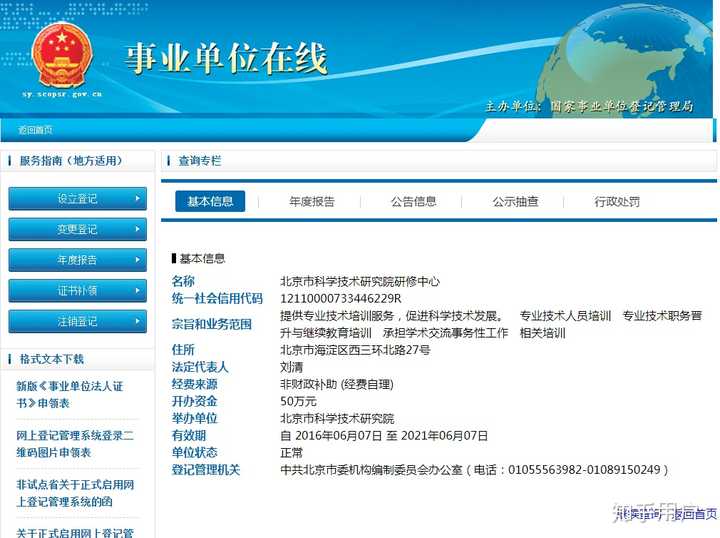The width and height of the screenshot is (720, 538).
Task: Select the 基本信息 tab
Action: [210, 201]
